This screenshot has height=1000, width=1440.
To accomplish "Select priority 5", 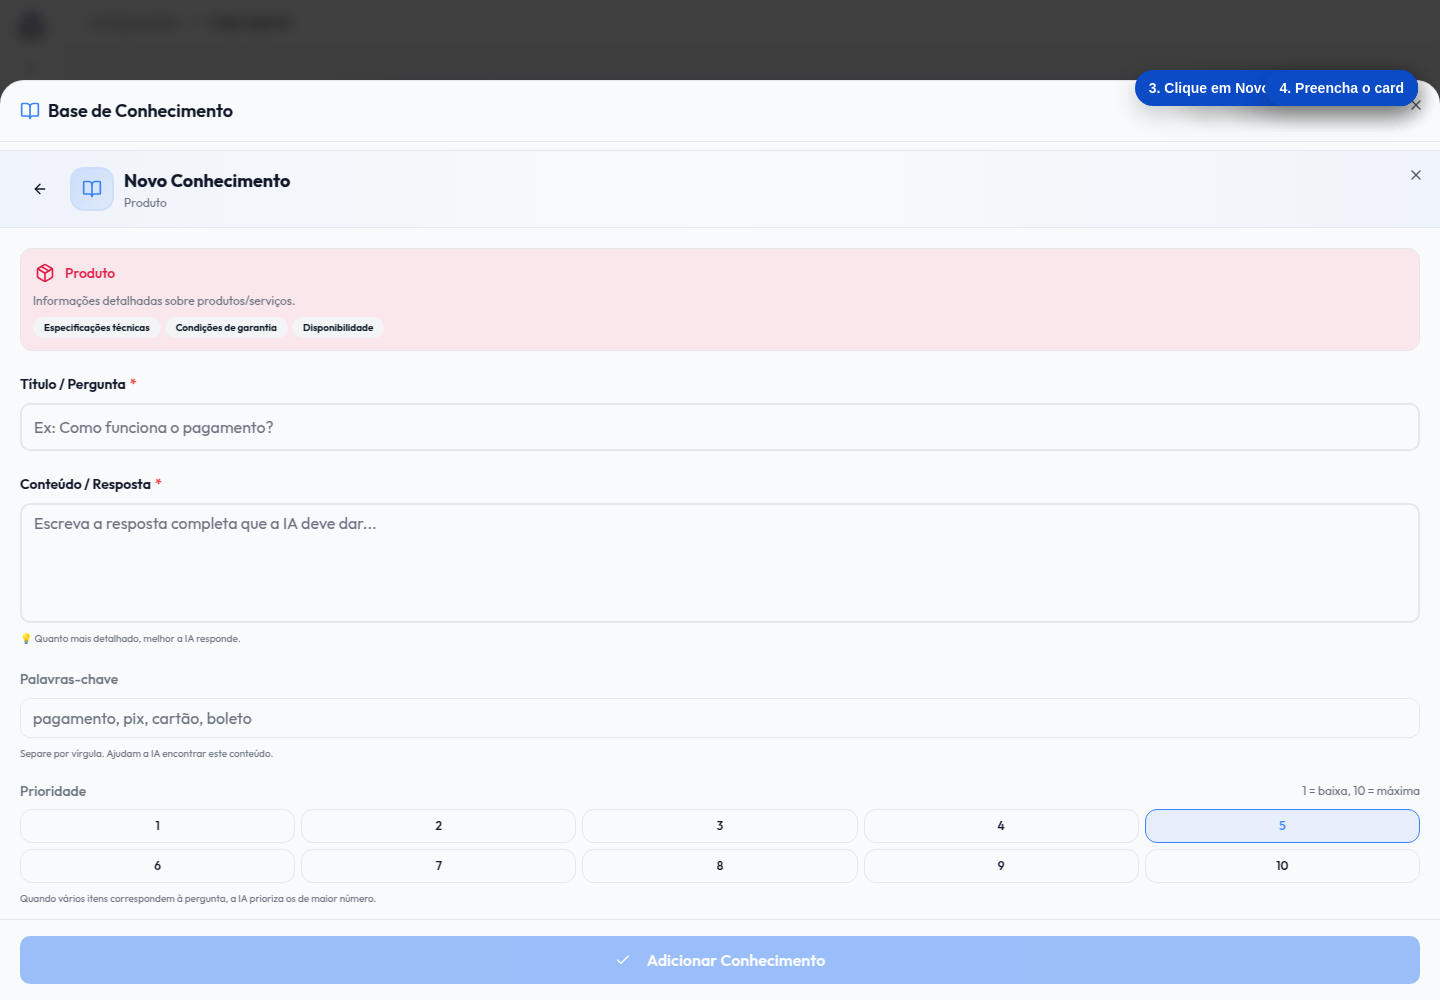I will pyautogui.click(x=1282, y=826).
